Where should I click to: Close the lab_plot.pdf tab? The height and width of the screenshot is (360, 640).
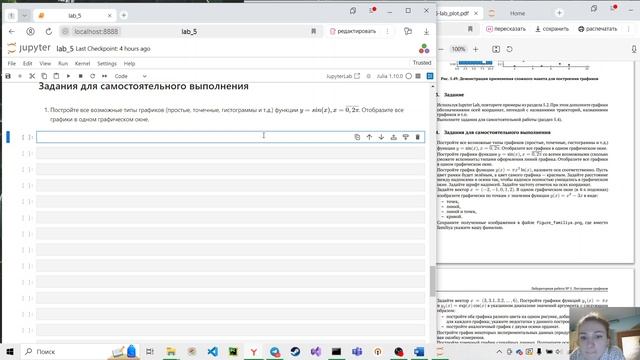coord(476,13)
